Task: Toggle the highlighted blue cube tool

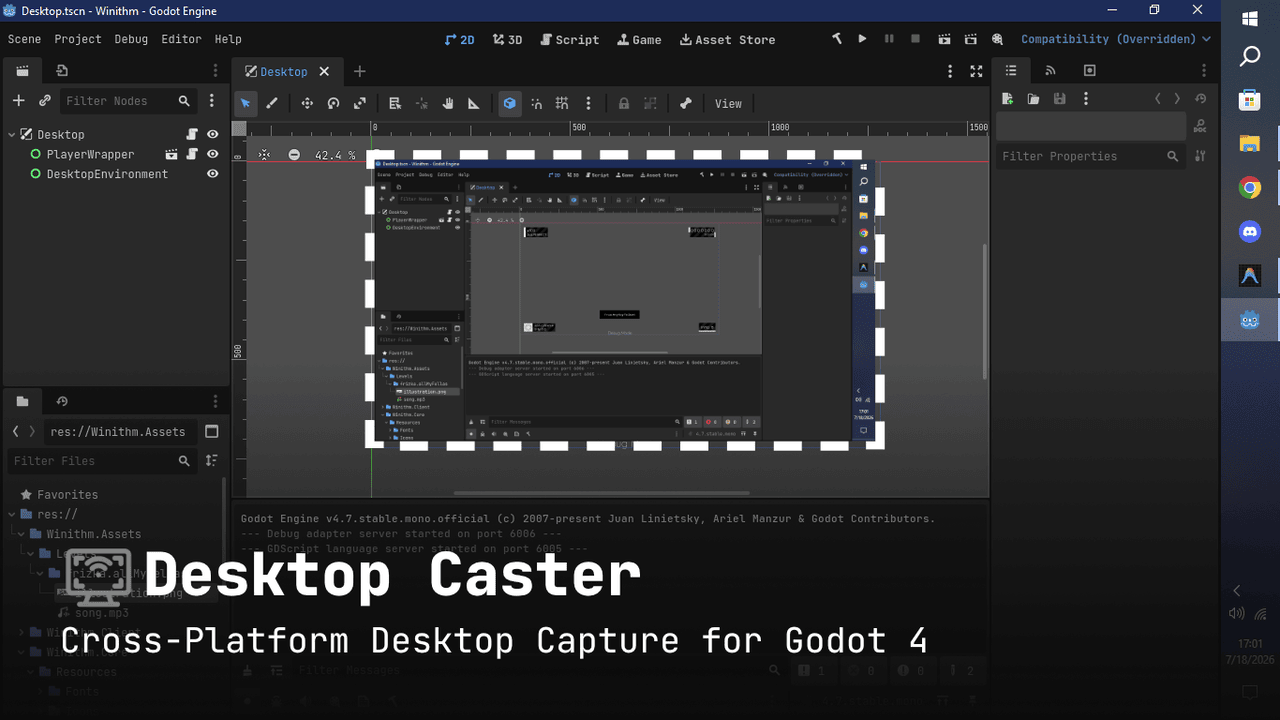Action: click(510, 103)
